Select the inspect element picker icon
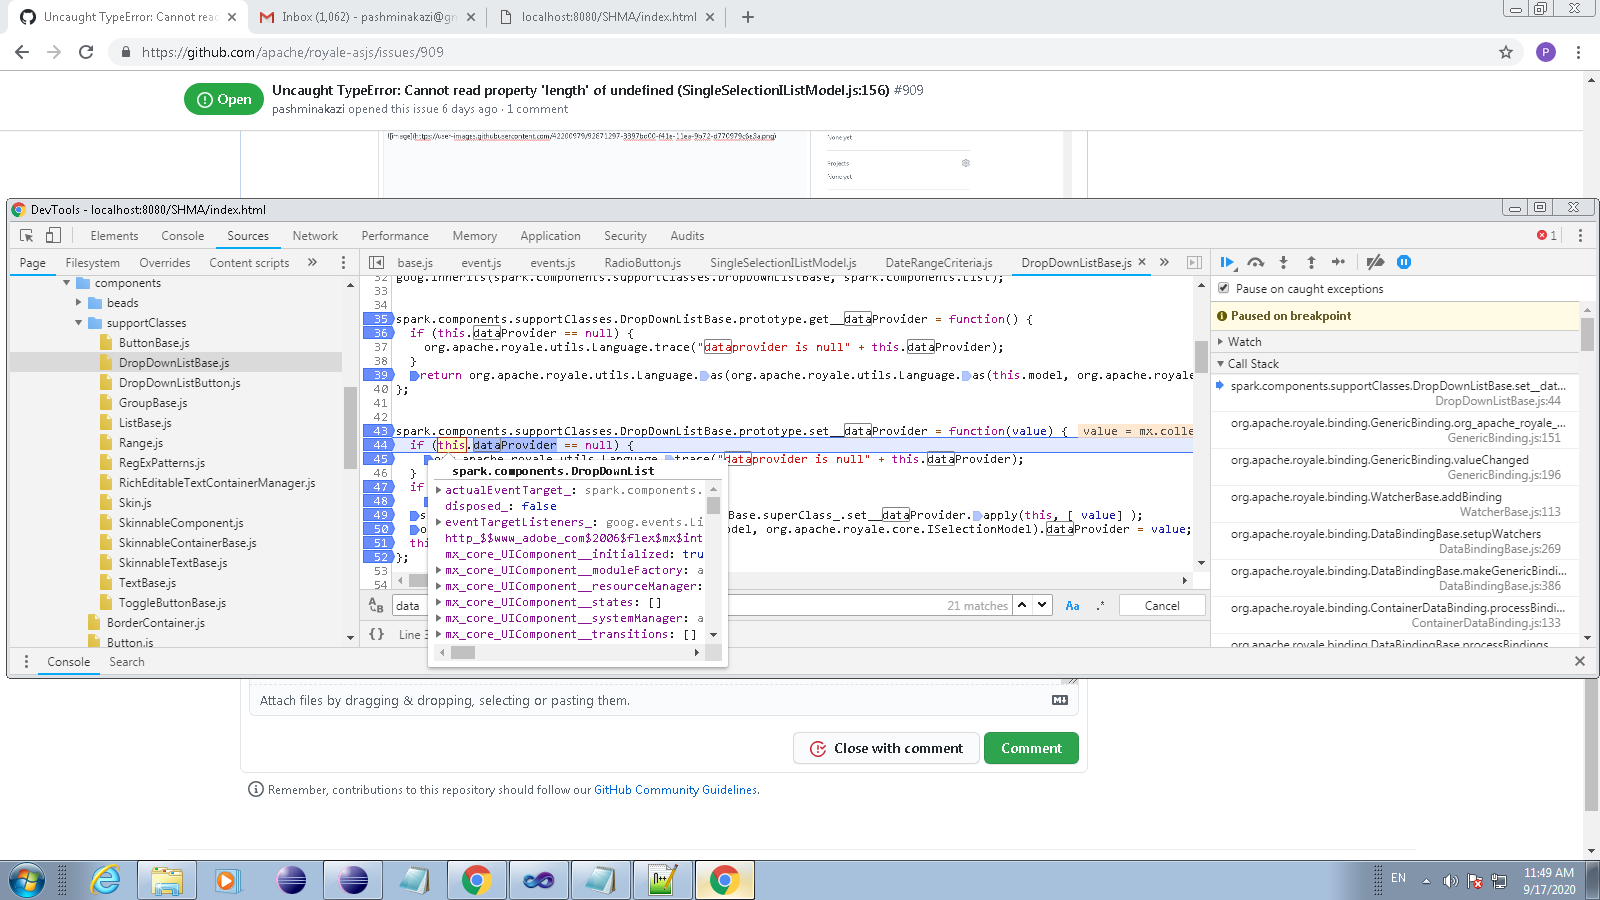1600x900 pixels. pos(26,236)
